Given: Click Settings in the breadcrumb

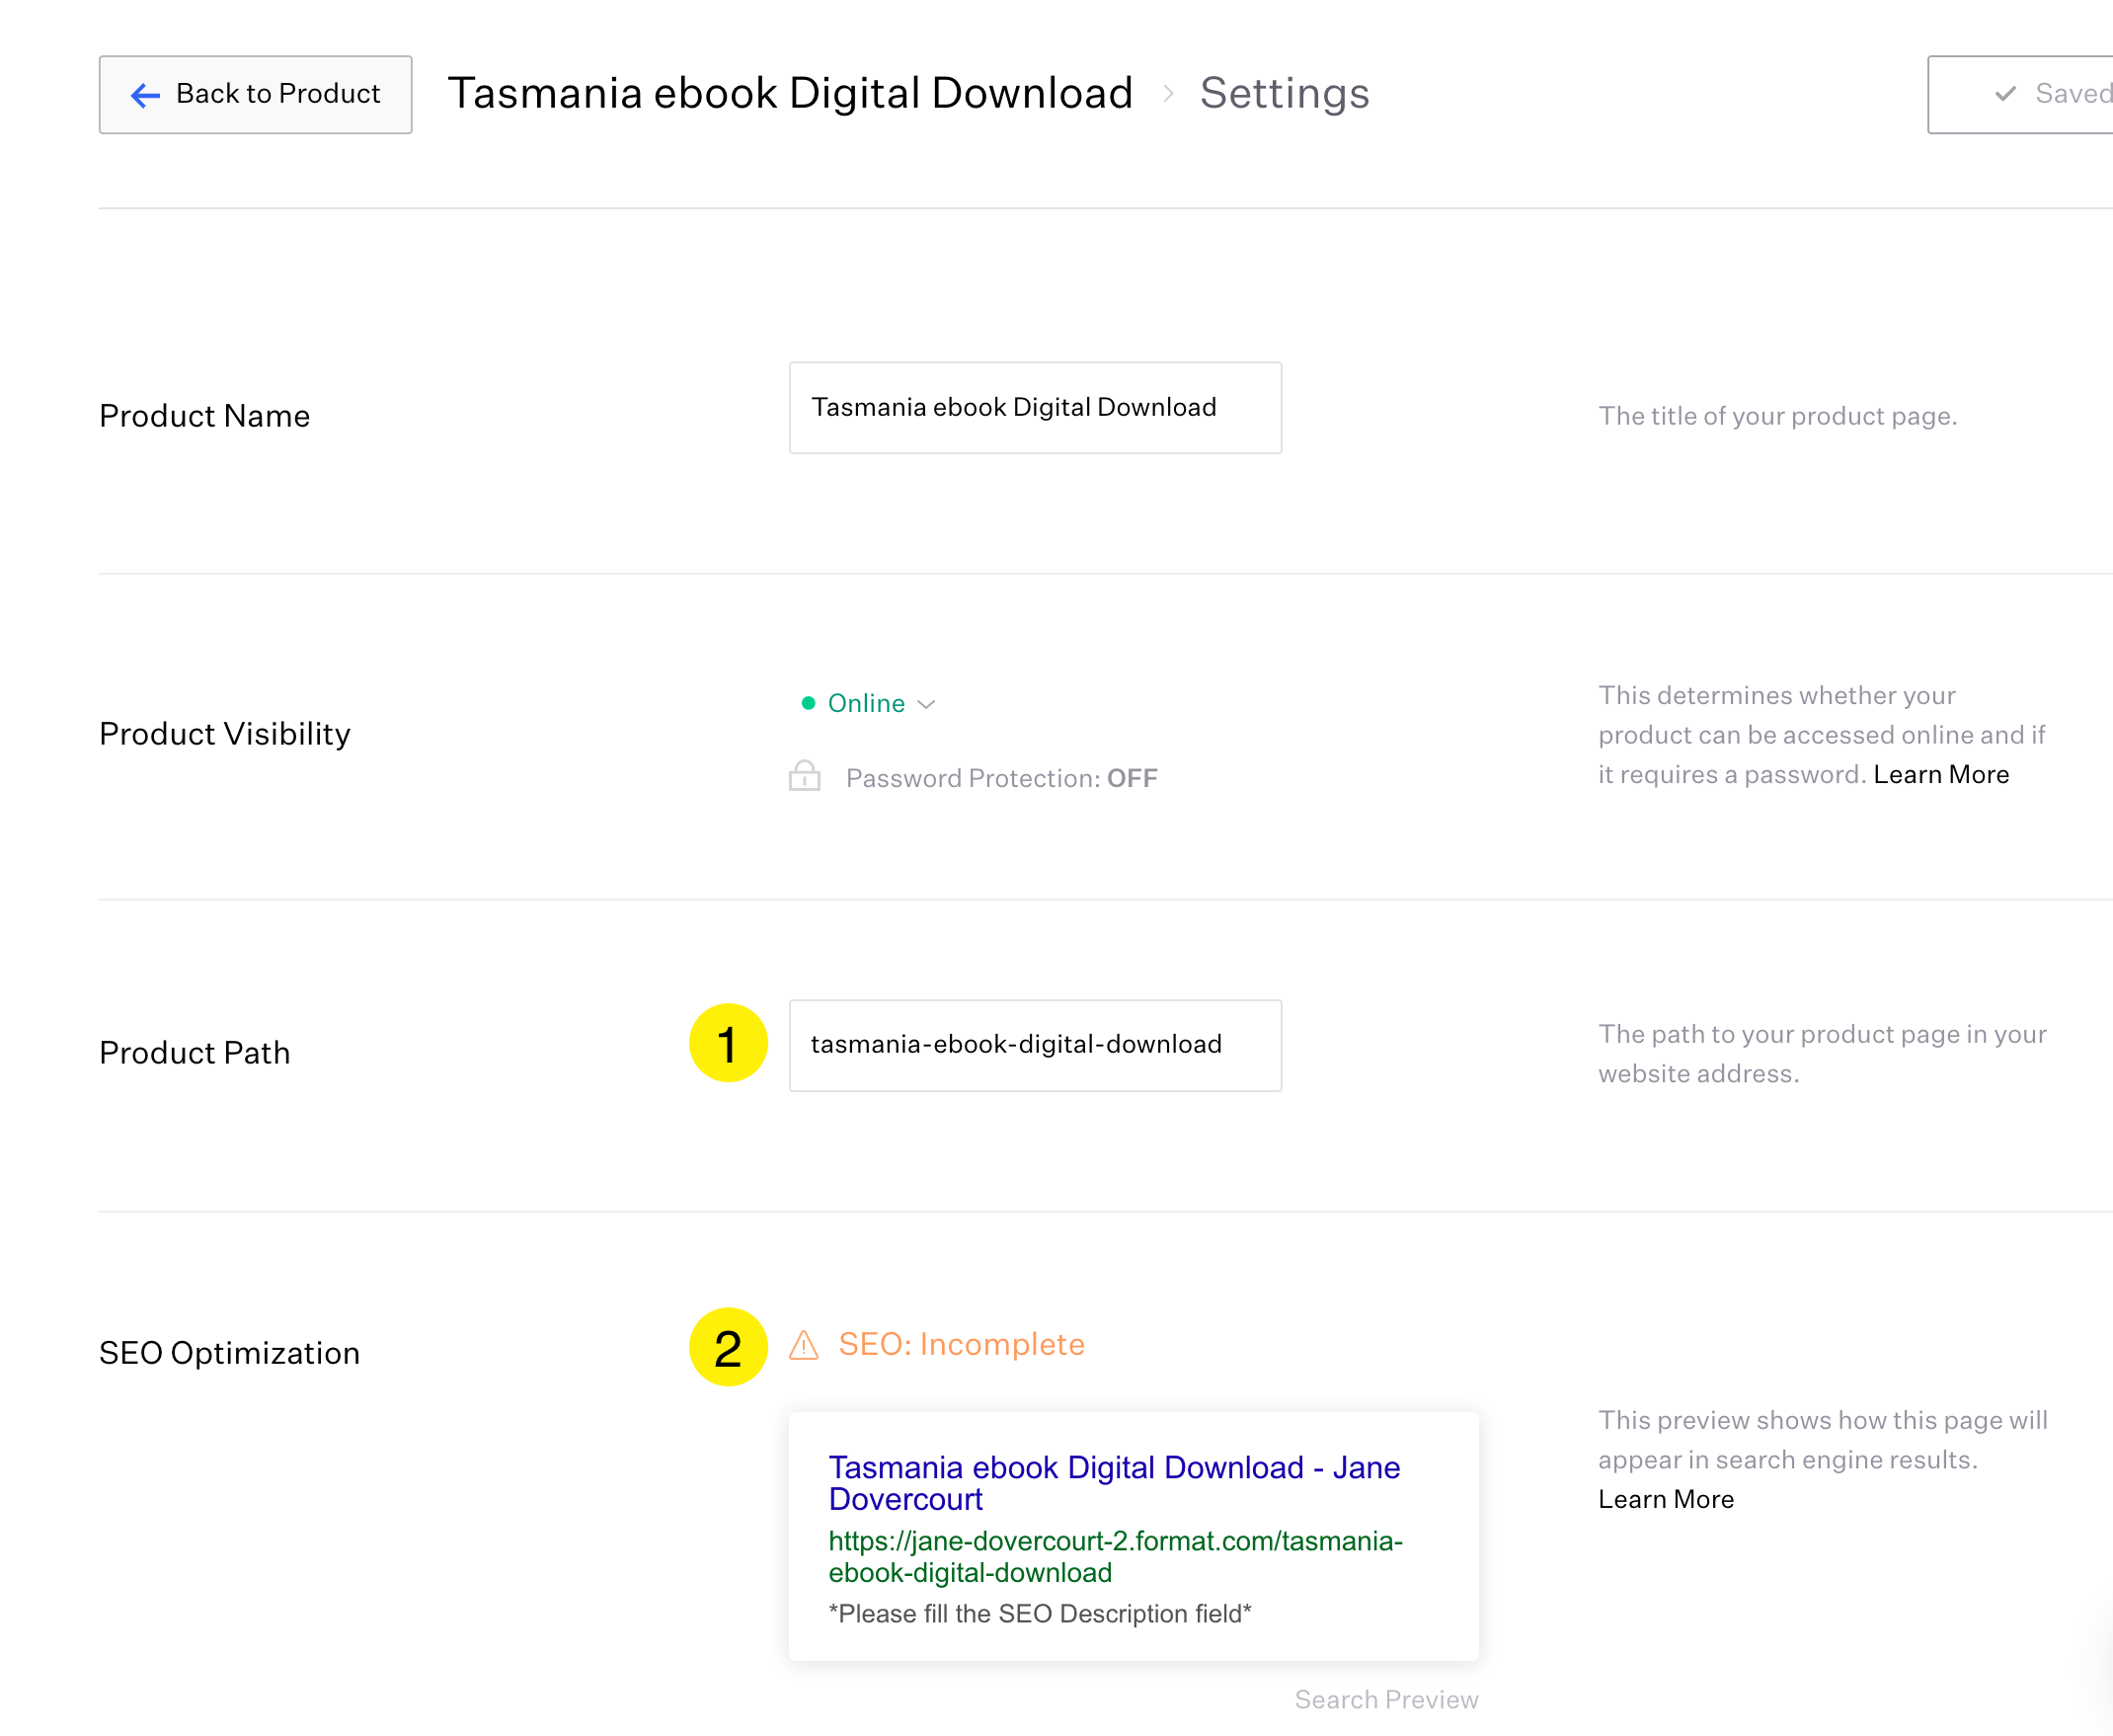Looking at the screenshot, I should coord(1284,93).
